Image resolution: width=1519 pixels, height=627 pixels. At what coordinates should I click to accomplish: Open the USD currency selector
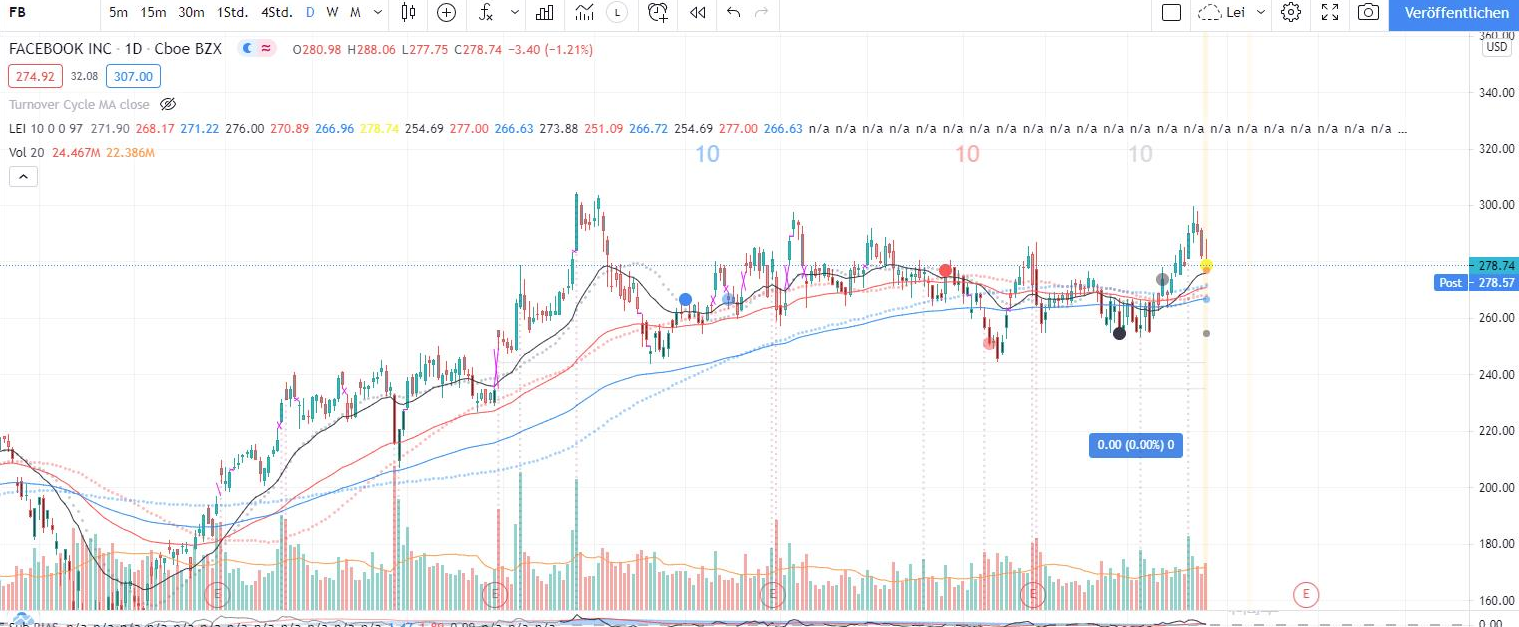coord(1496,47)
